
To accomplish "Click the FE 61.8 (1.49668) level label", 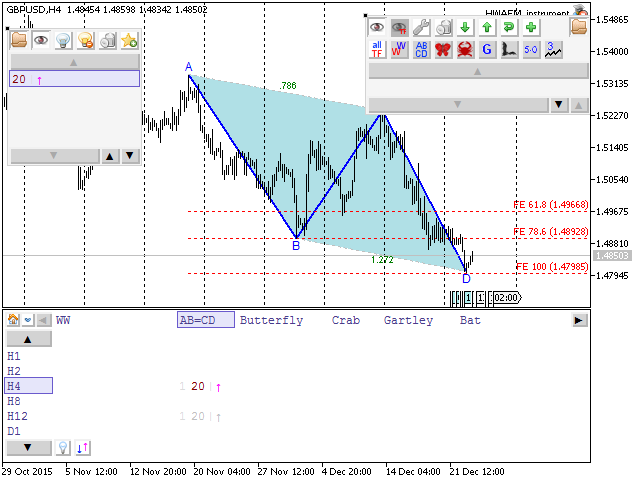I will (550, 204).
